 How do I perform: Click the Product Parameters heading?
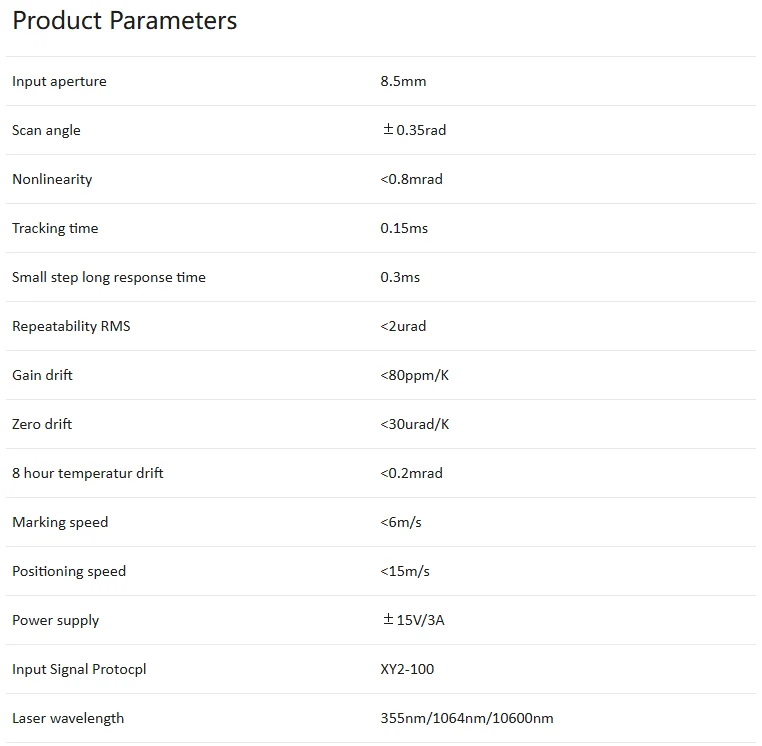click(125, 21)
